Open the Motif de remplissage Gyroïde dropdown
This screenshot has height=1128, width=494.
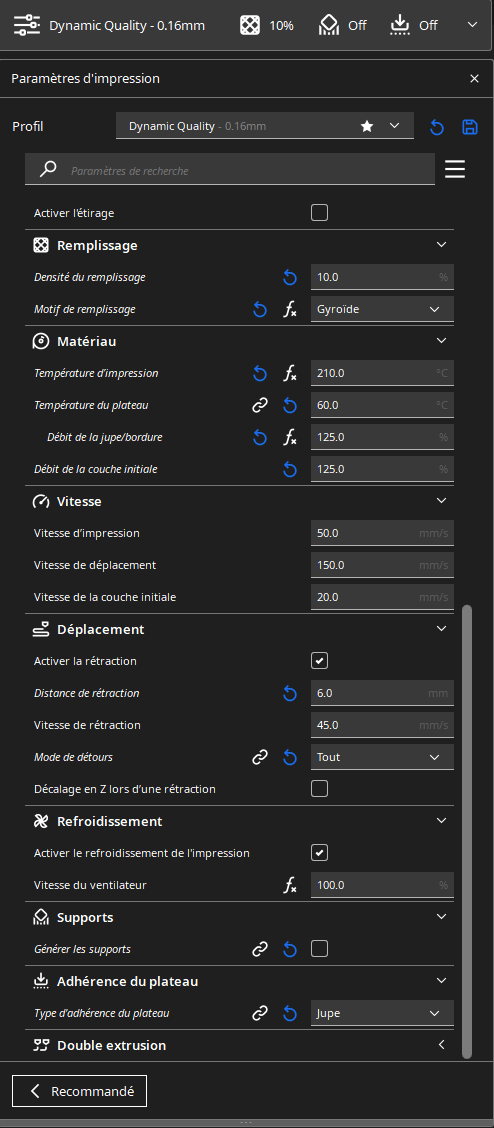tap(382, 309)
